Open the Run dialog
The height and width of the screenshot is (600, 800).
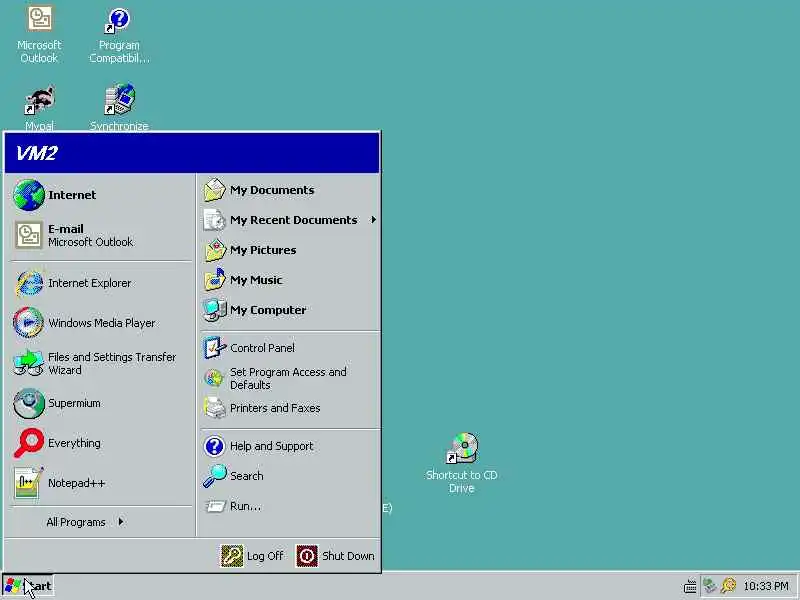(290, 506)
